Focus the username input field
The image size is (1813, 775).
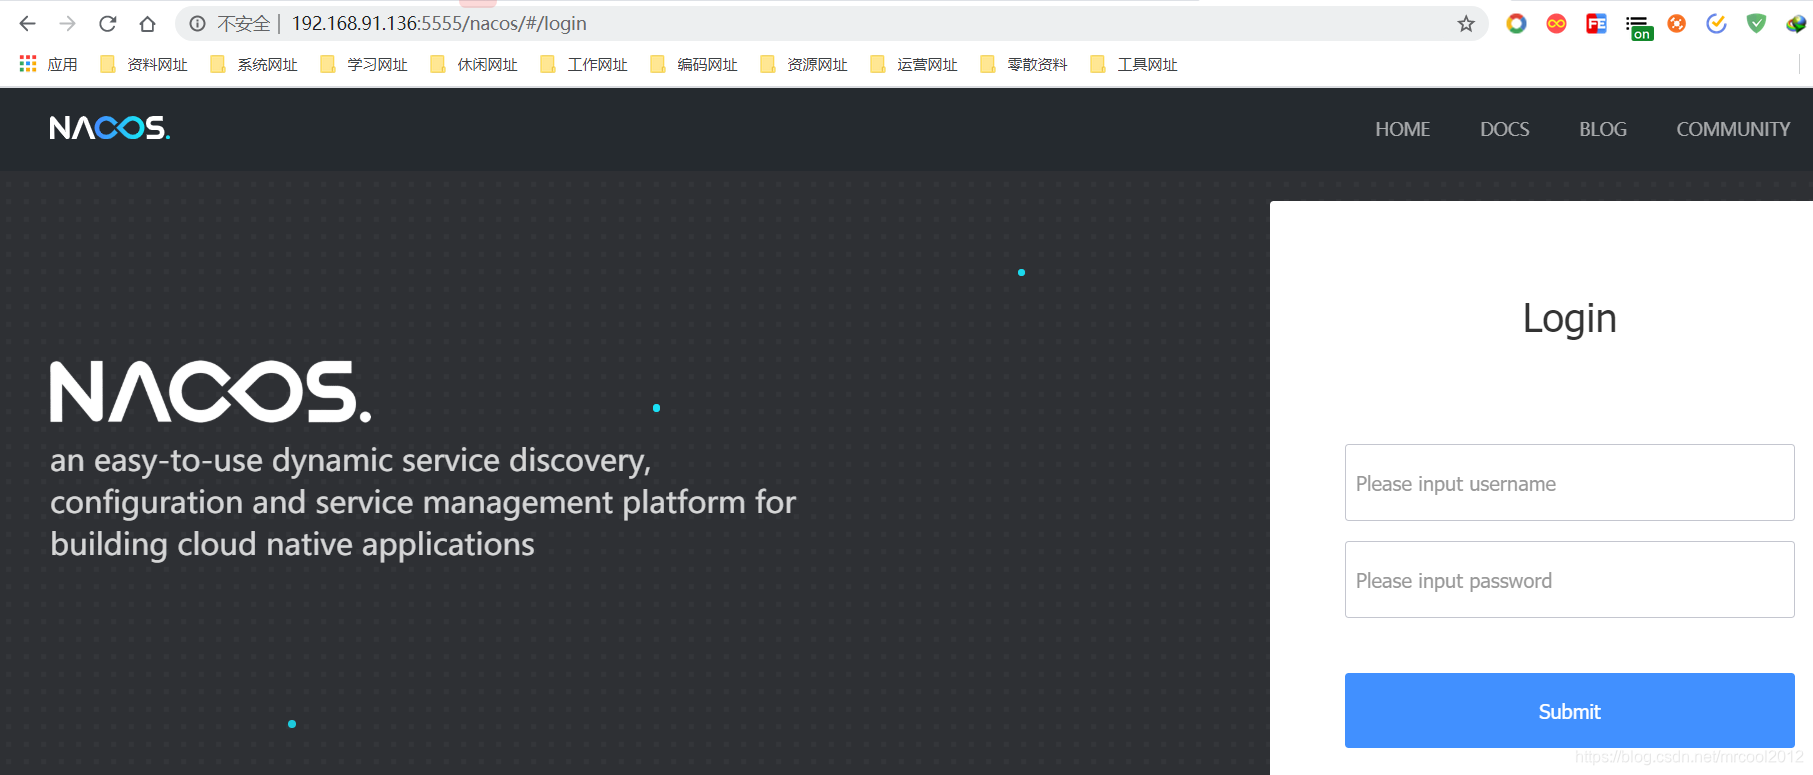[1569, 482]
